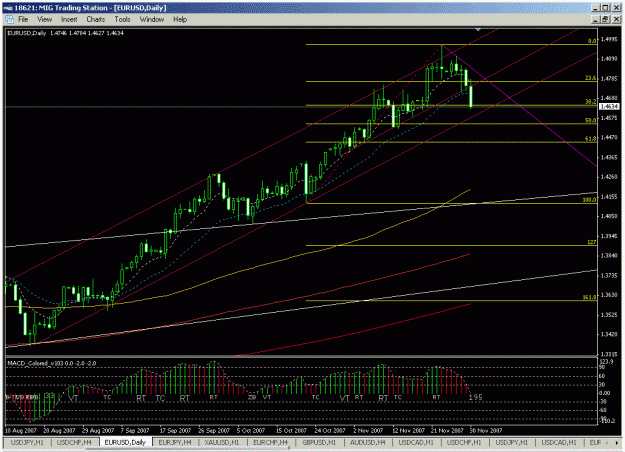625x452 pixels.
Task: Click the chart document icon beside File
Action: (9, 19)
